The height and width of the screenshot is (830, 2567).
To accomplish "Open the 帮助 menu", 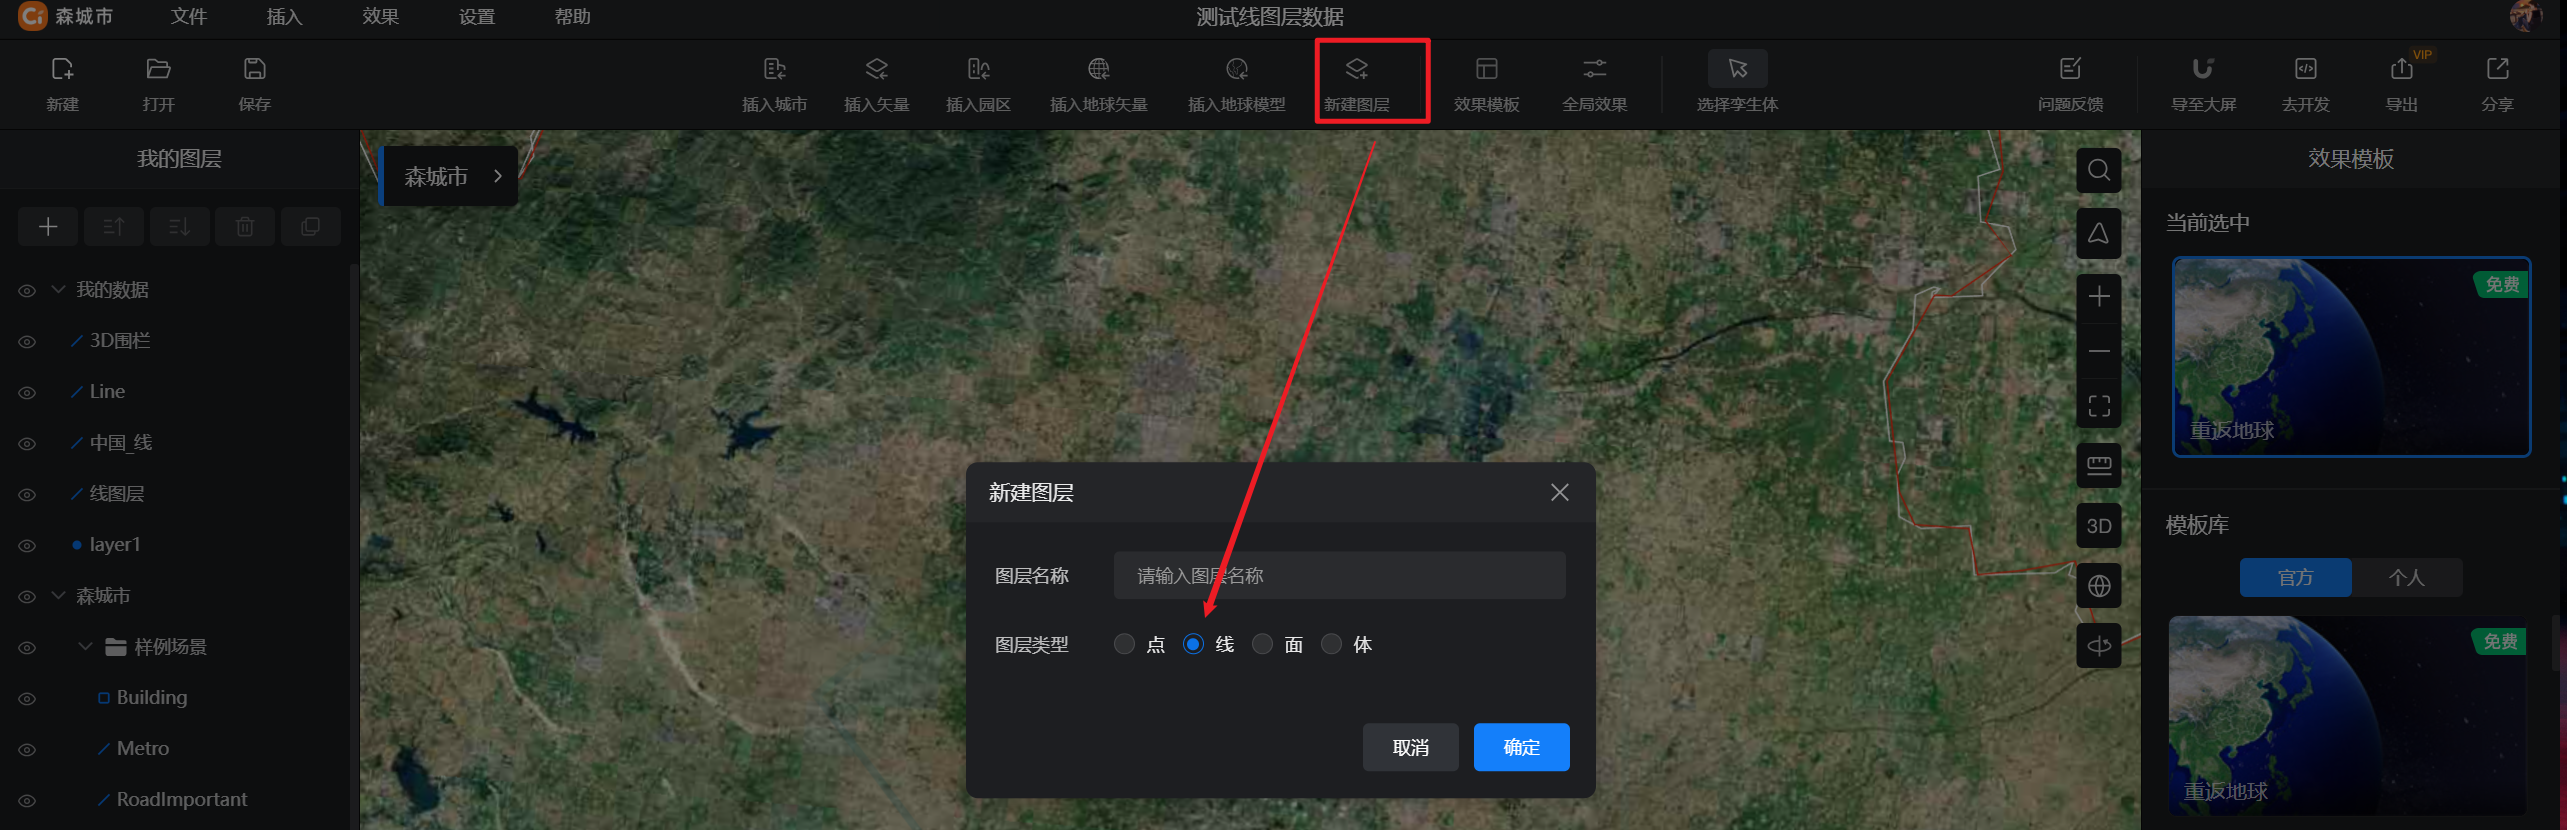I will [x=572, y=17].
